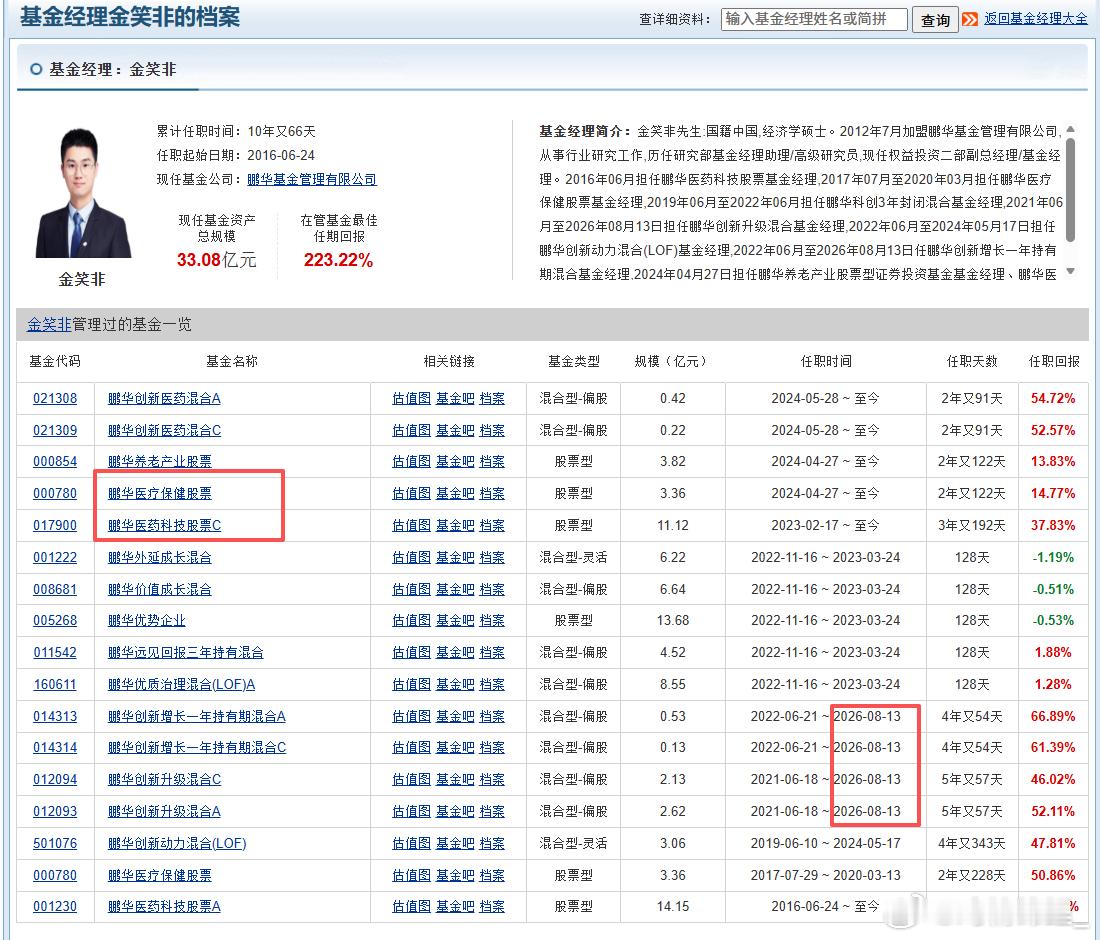Open 鹏华创新医药混合A fund page
Screen dimensions: 1100x940
pyautogui.click(x=164, y=398)
